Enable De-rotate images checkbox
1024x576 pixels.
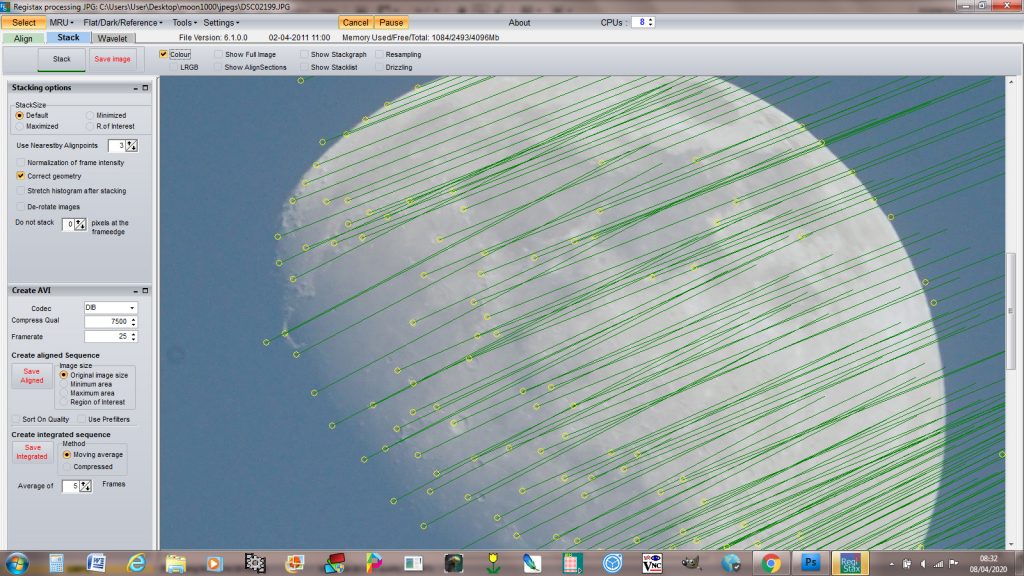point(21,206)
